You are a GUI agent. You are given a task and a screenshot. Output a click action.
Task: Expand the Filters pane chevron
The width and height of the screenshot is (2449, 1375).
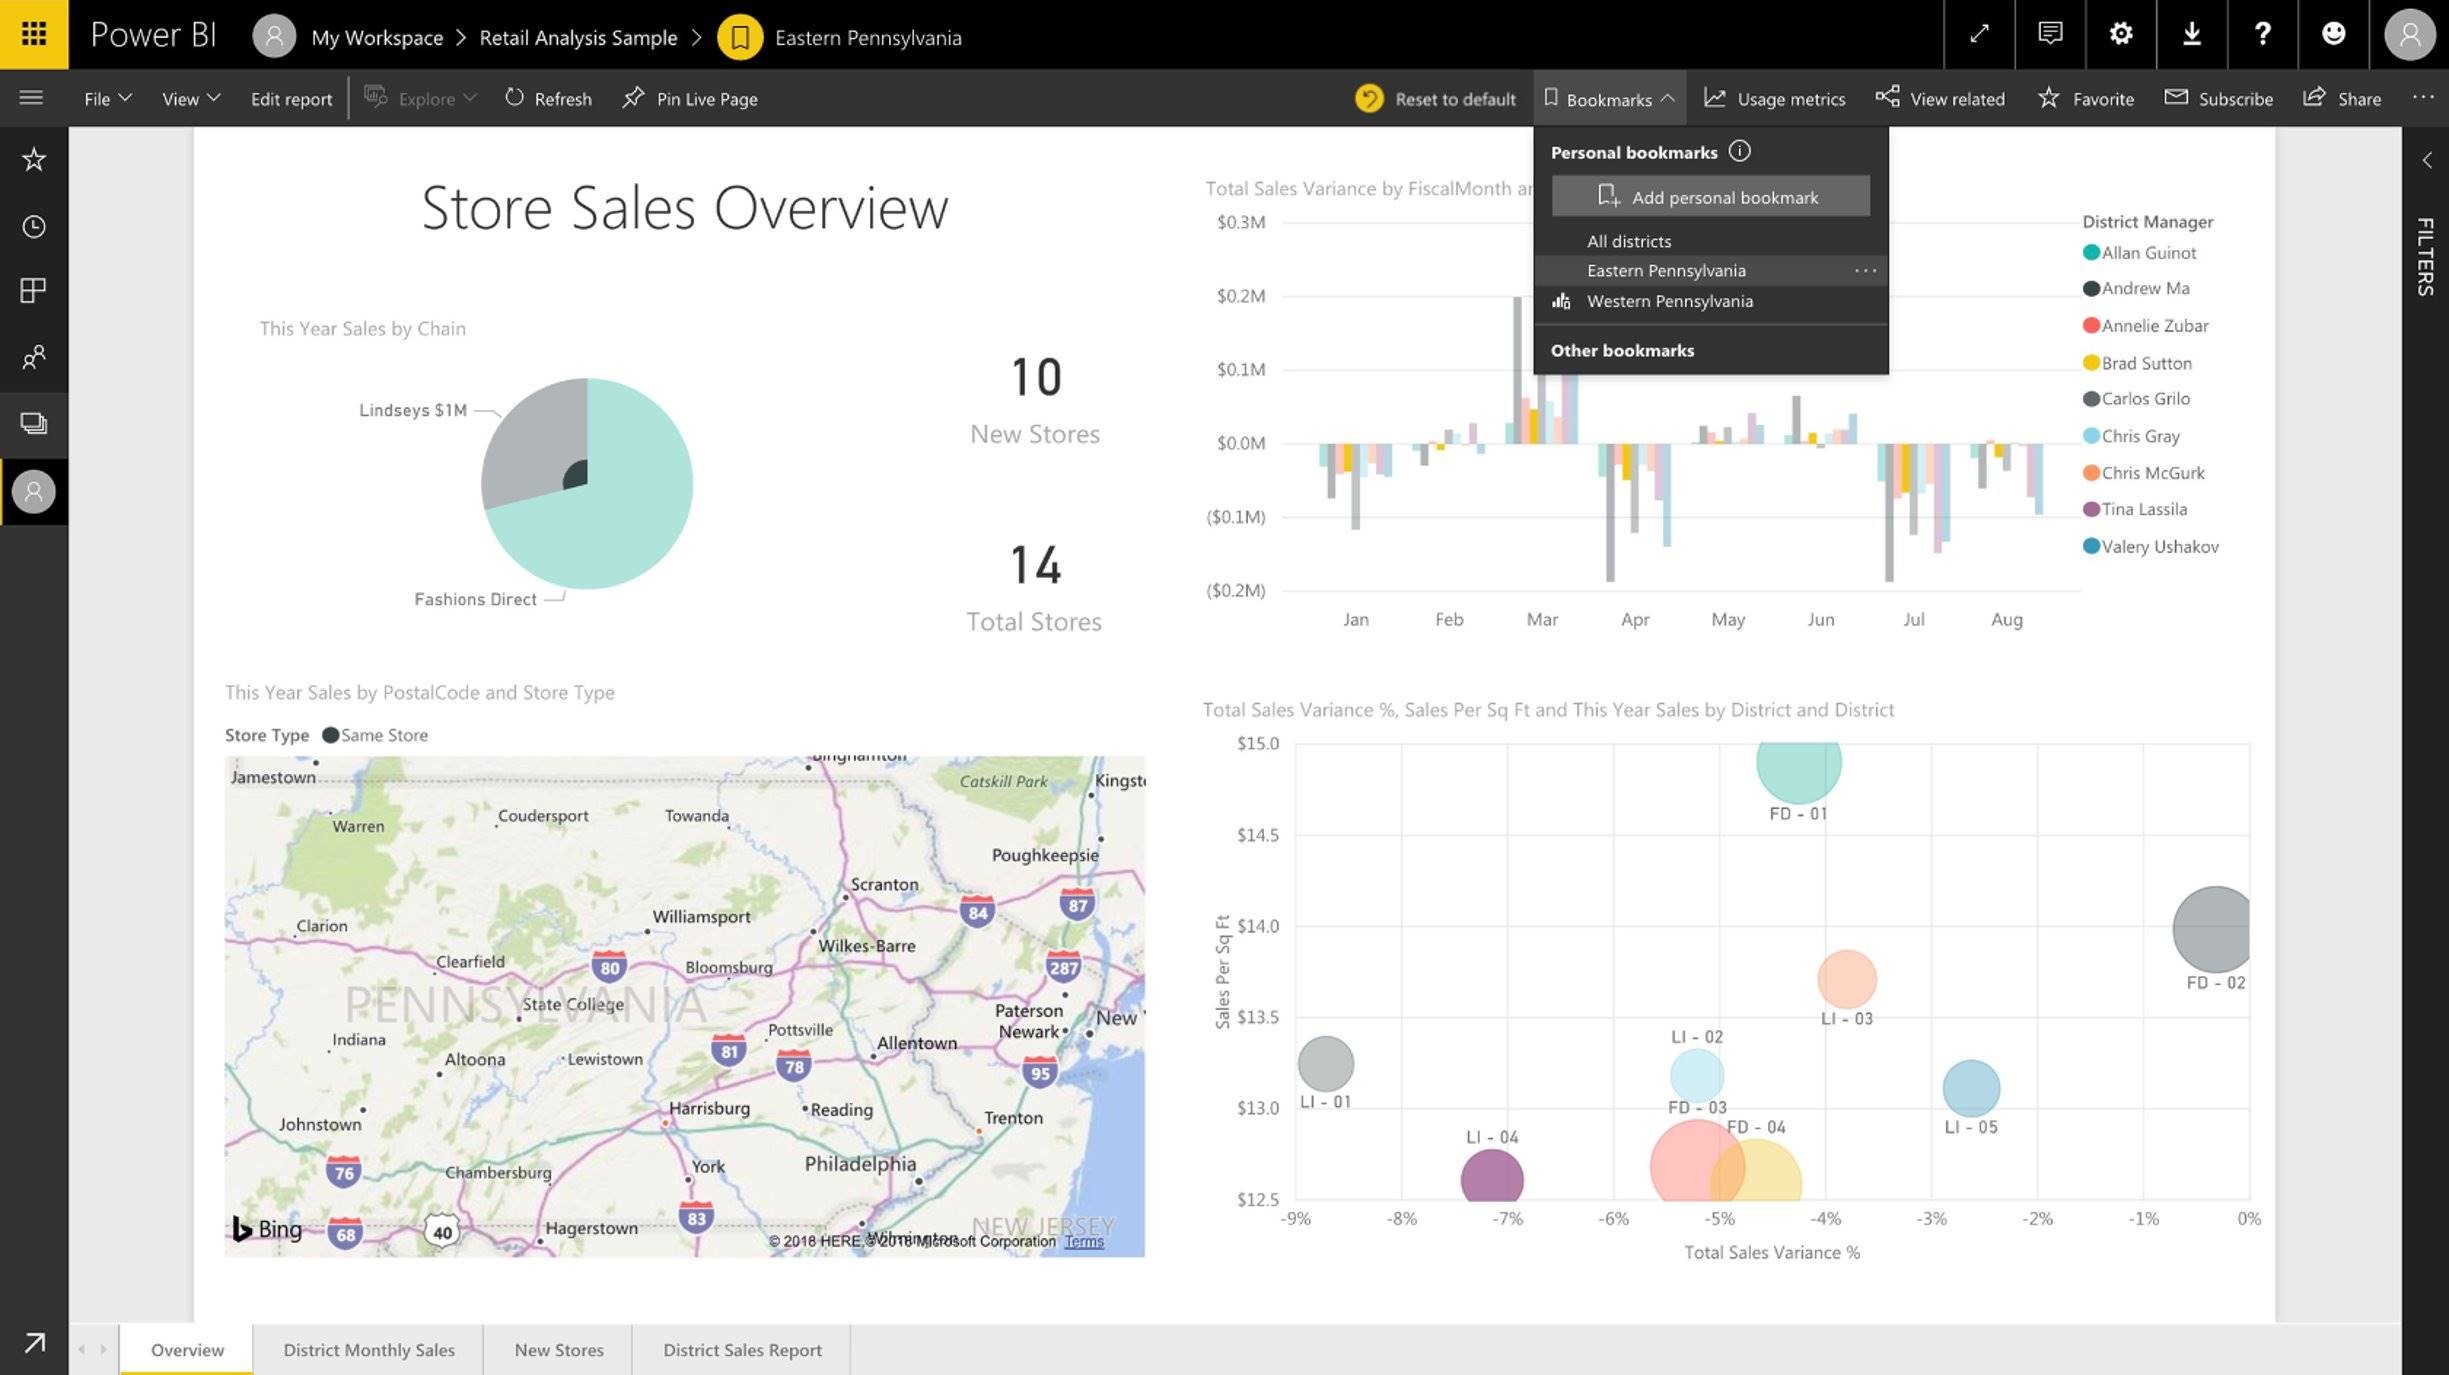pos(2427,160)
